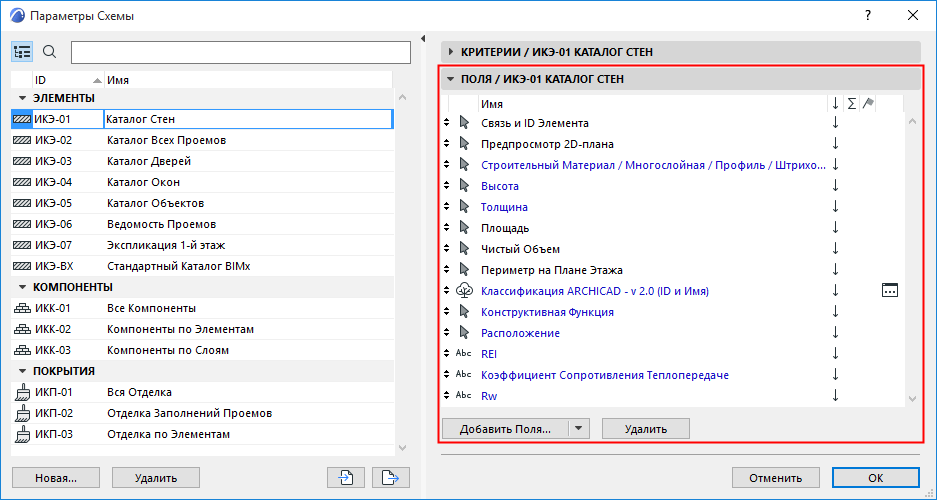Expand КРИТЕРИИ / ИКЭ-01 КАТАЛОГ СТЕН panel
Image resolution: width=937 pixels, height=500 pixels.
451,52
